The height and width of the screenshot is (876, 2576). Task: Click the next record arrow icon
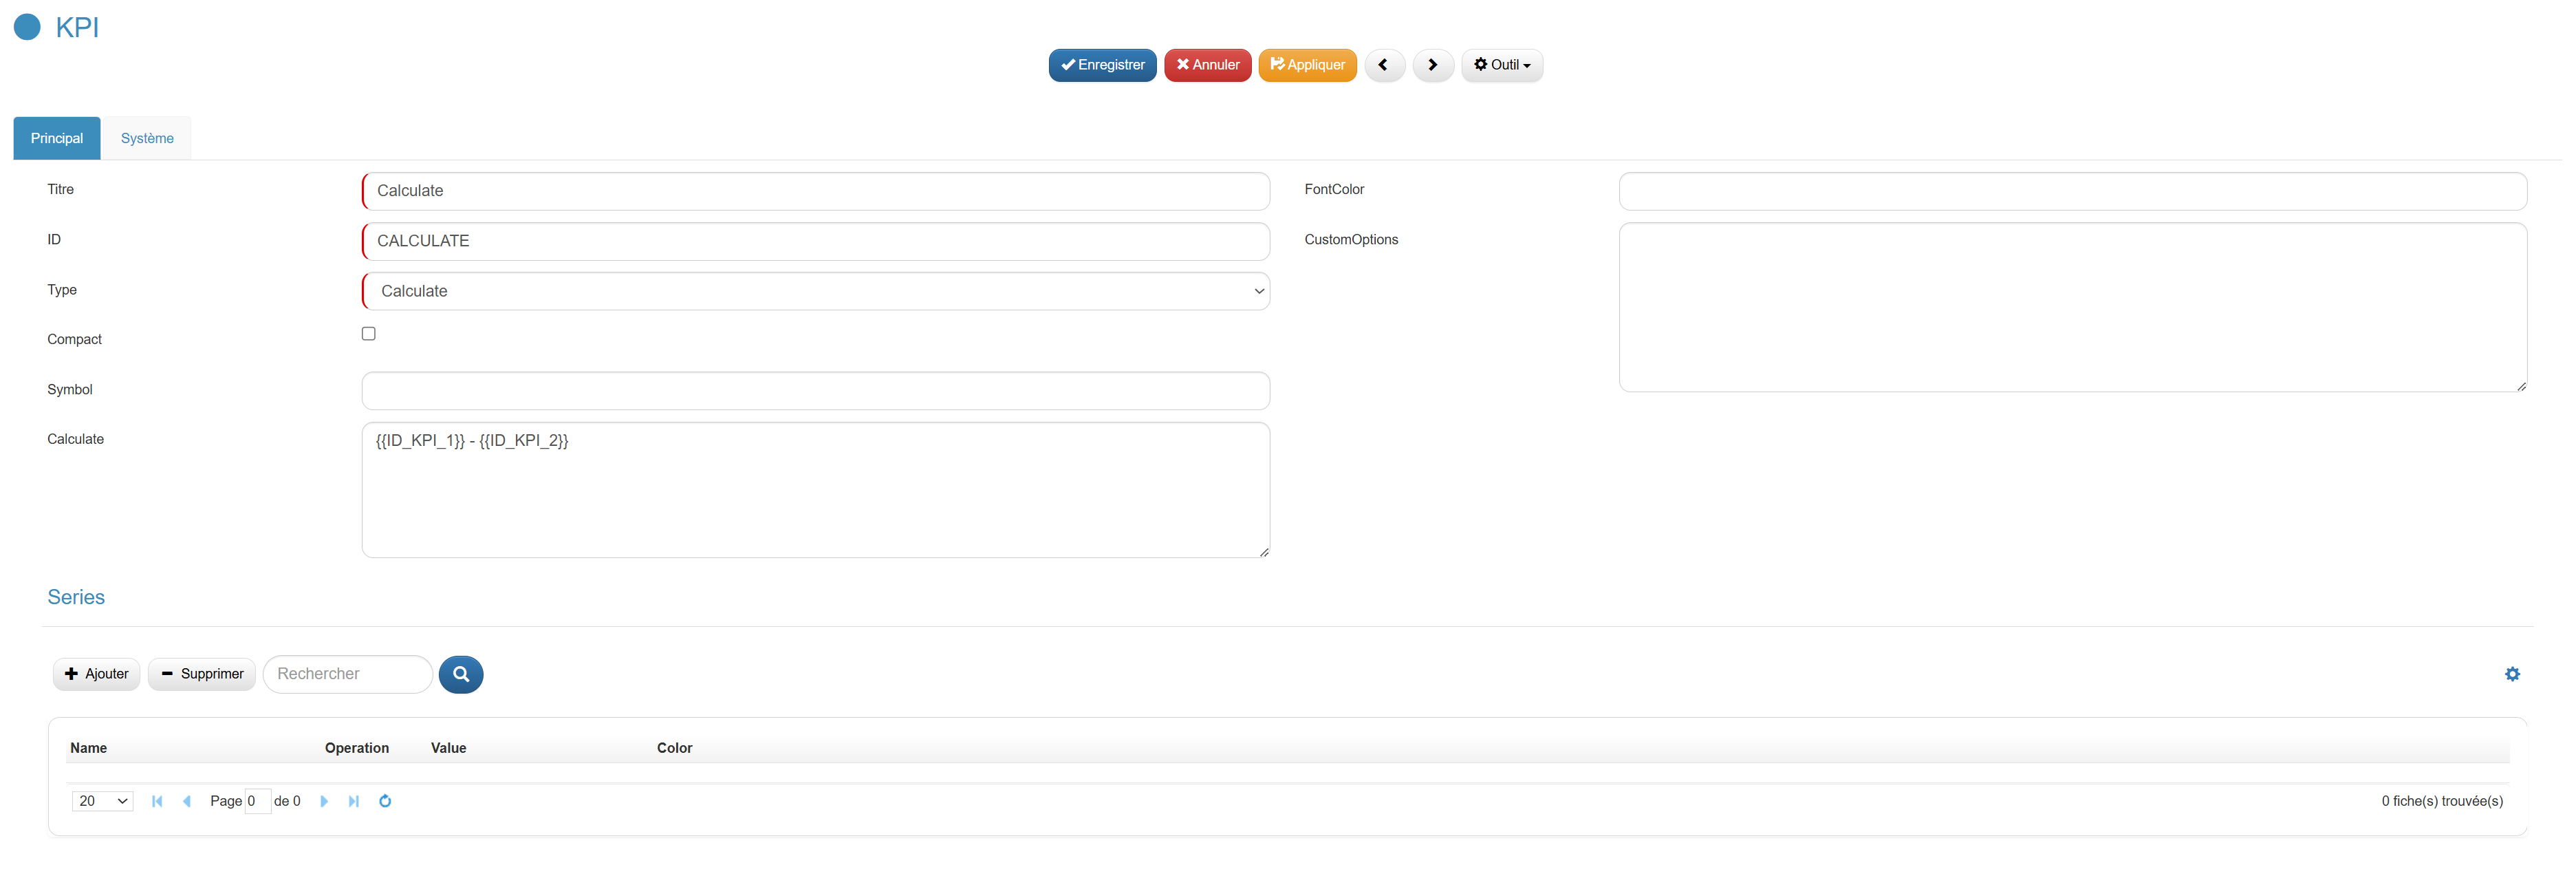pos(1432,65)
